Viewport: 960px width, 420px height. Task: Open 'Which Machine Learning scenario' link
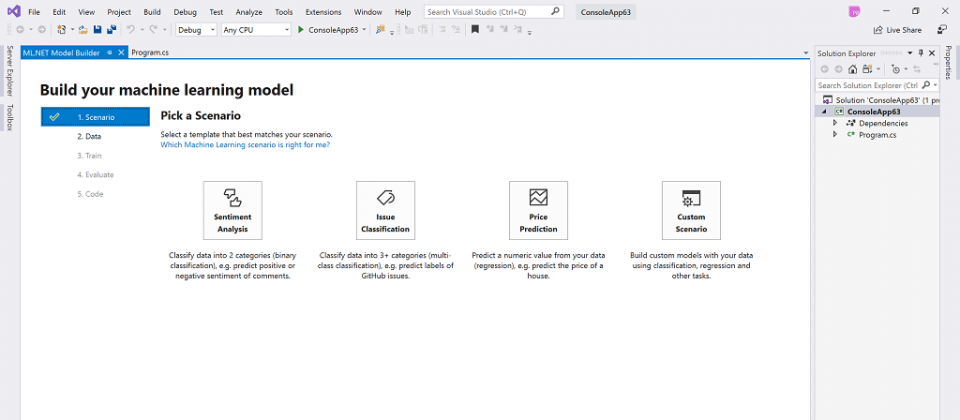pyautogui.click(x=245, y=145)
